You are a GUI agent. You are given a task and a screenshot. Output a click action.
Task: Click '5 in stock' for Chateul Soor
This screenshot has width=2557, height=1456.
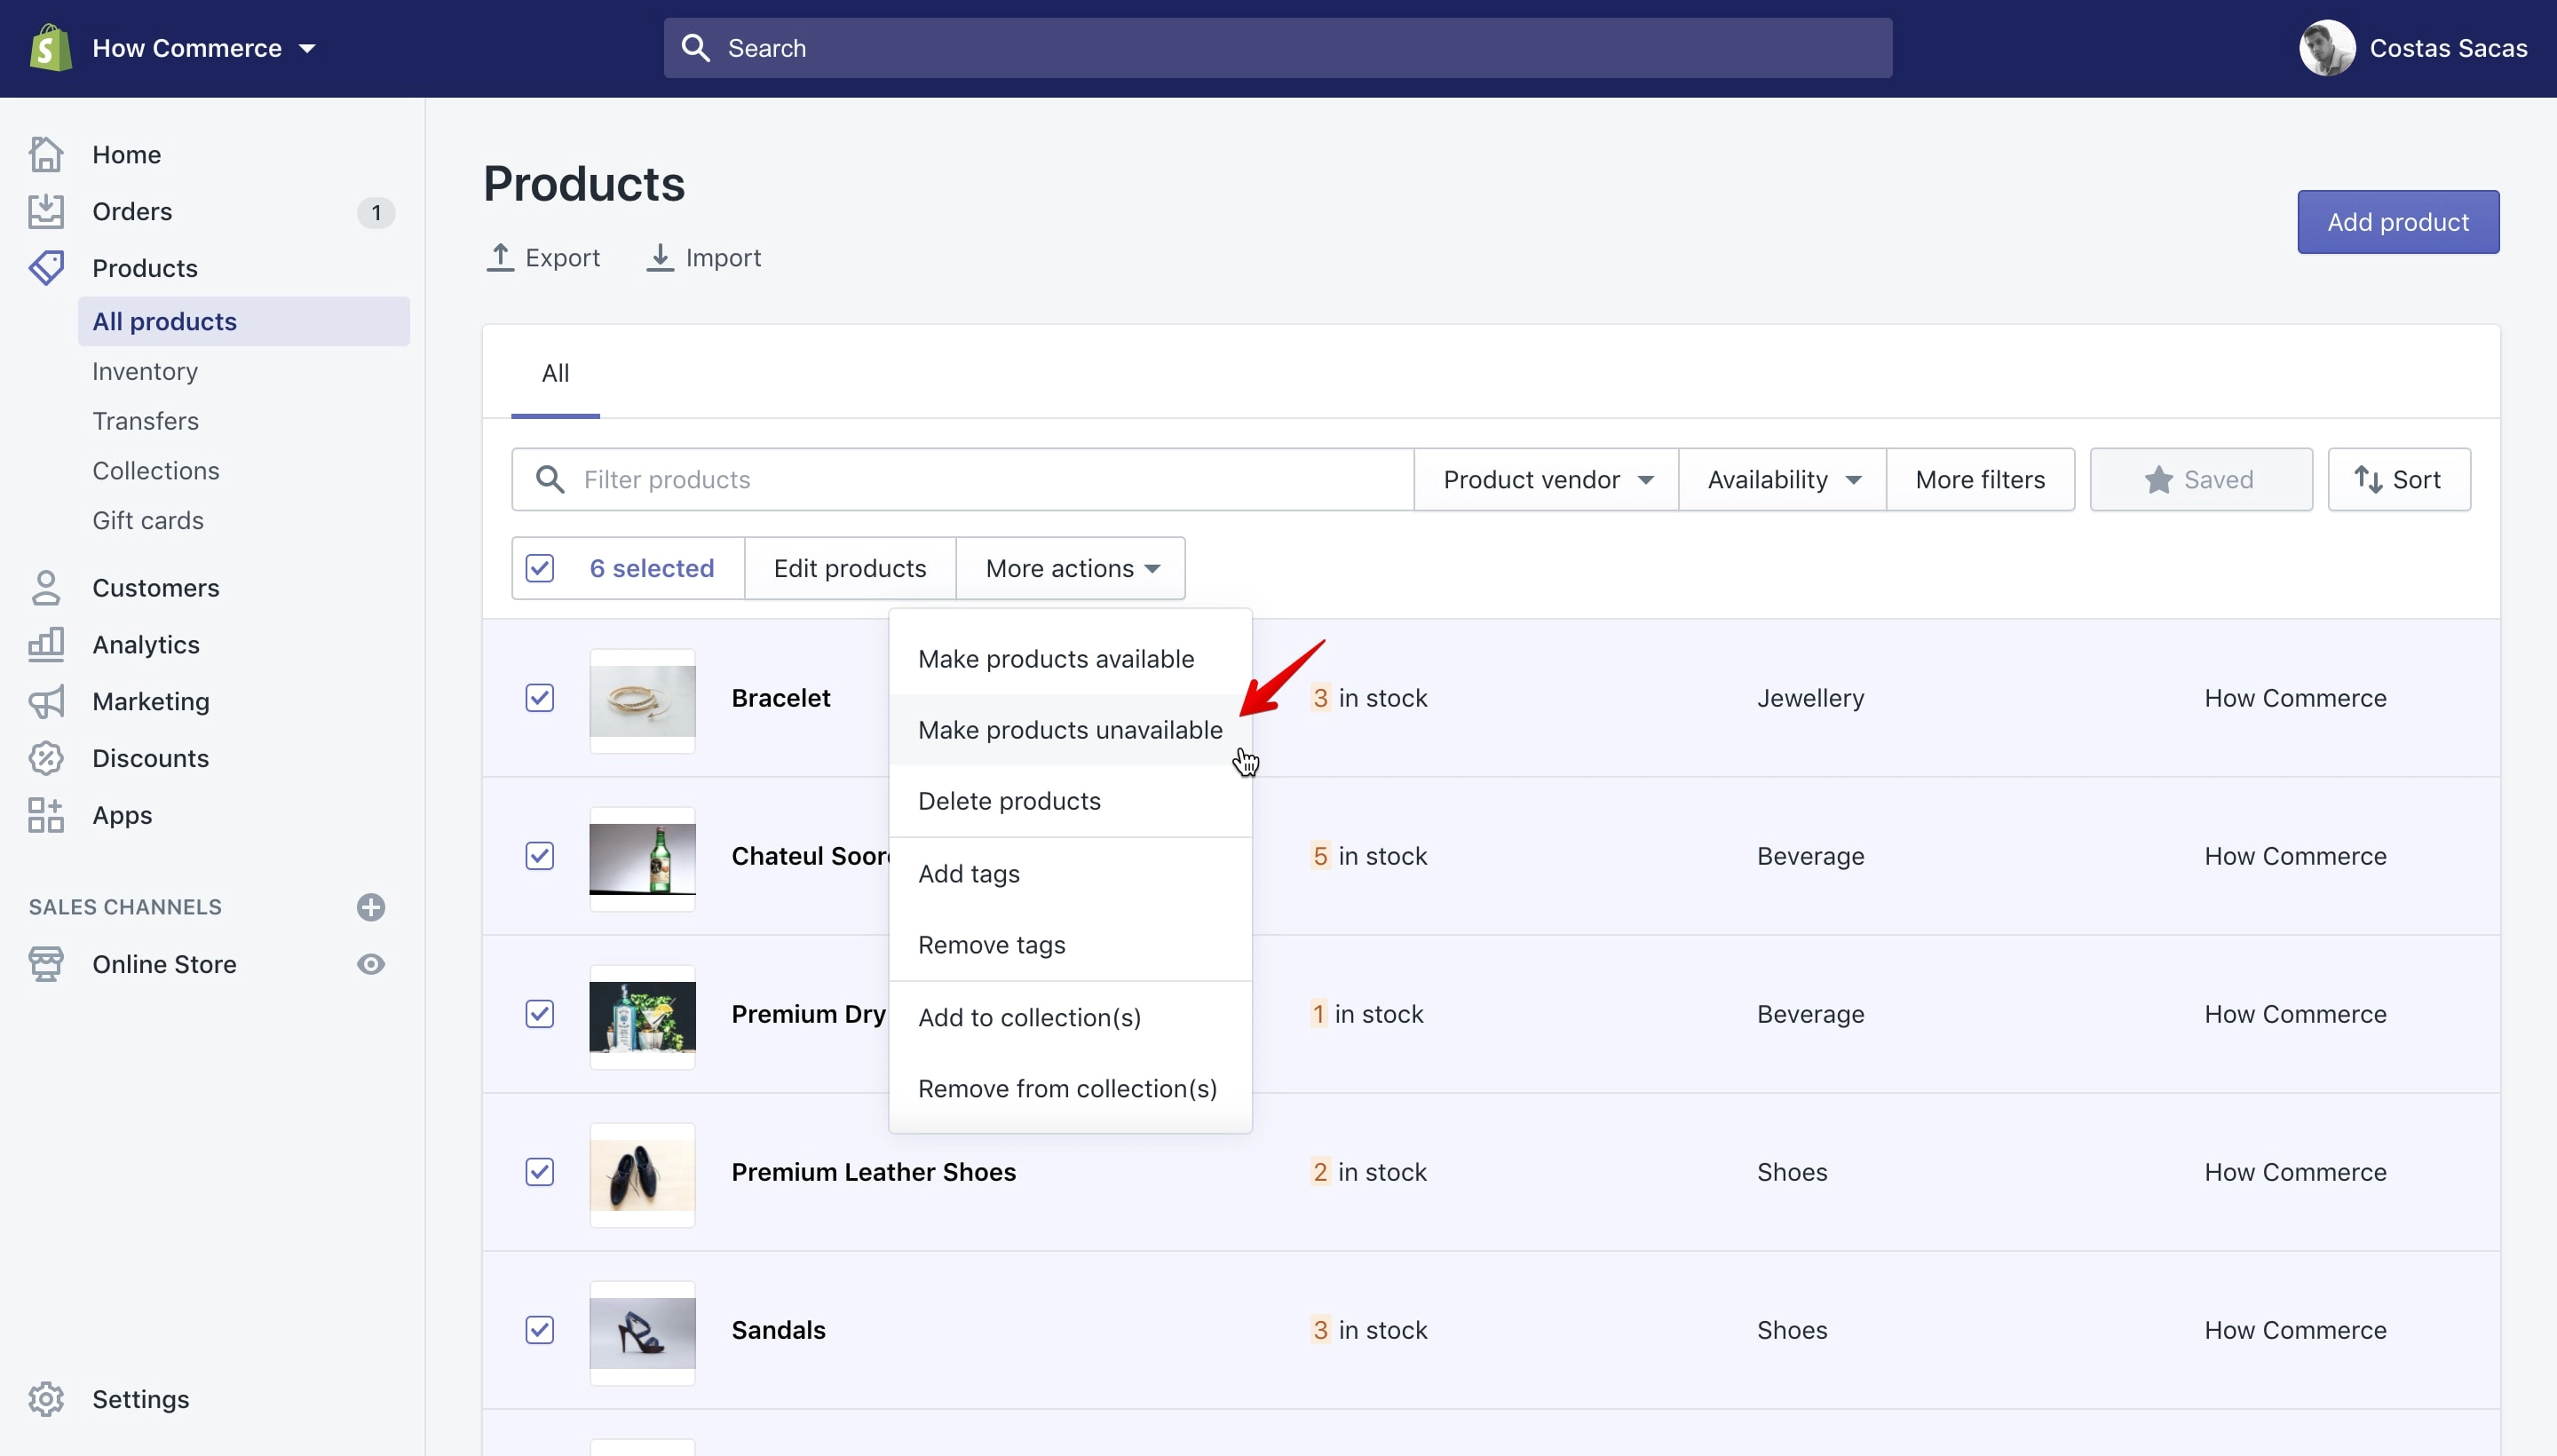[1368, 856]
